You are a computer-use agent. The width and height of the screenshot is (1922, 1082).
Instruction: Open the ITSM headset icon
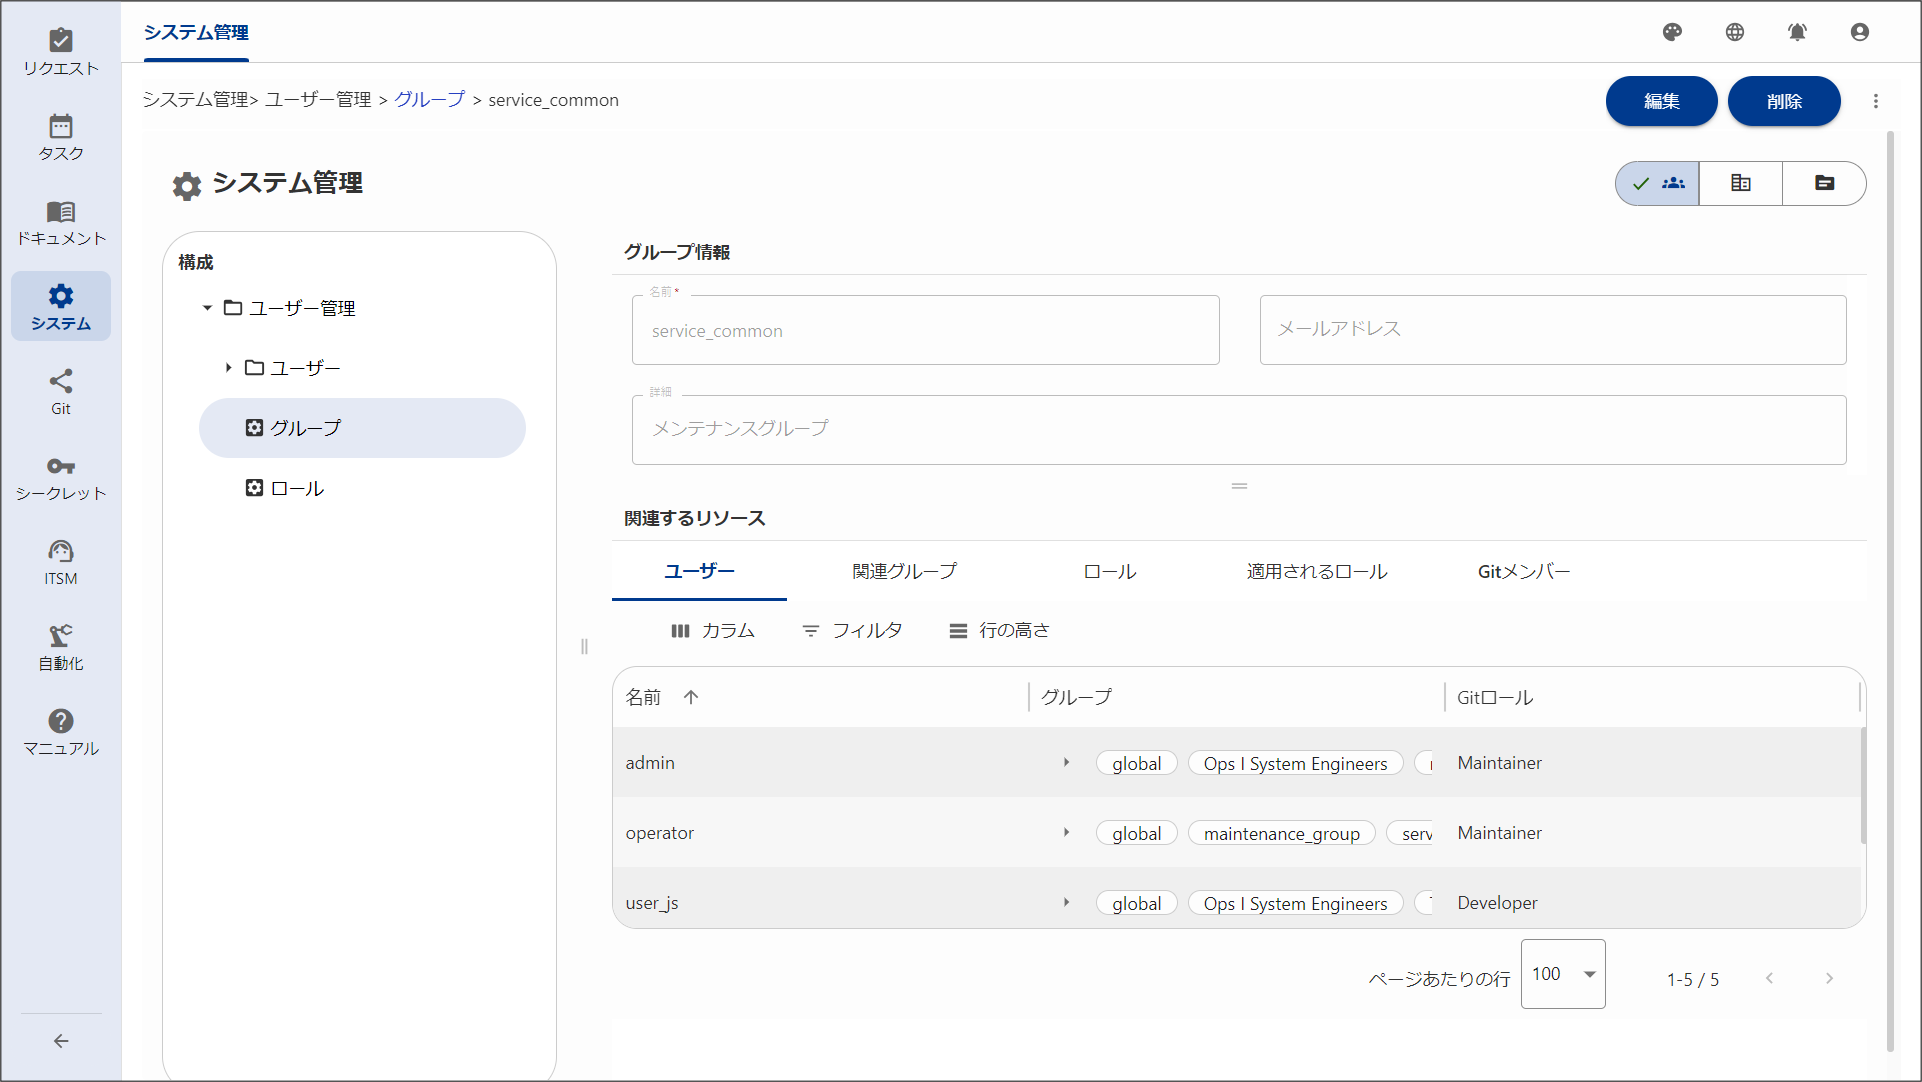(x=61, y=562)
